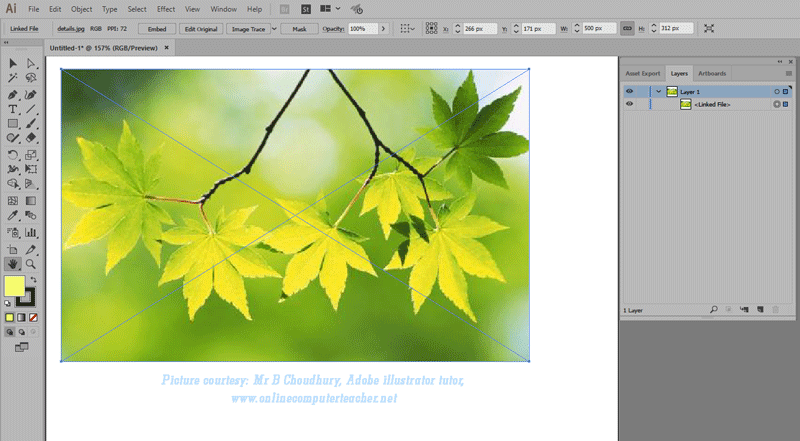This screenshot has height=441, width=800.
Task: Select the Zoom magnifier tool
Action: coord(31,264)
